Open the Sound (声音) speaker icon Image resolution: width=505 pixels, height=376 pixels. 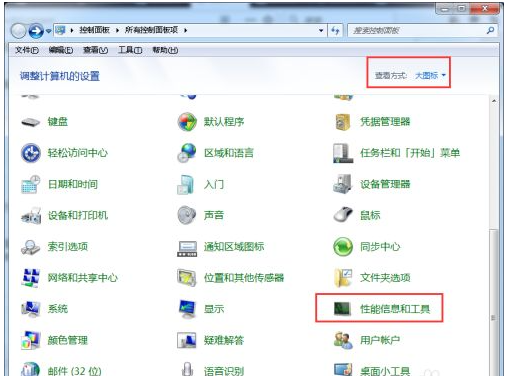187,215
